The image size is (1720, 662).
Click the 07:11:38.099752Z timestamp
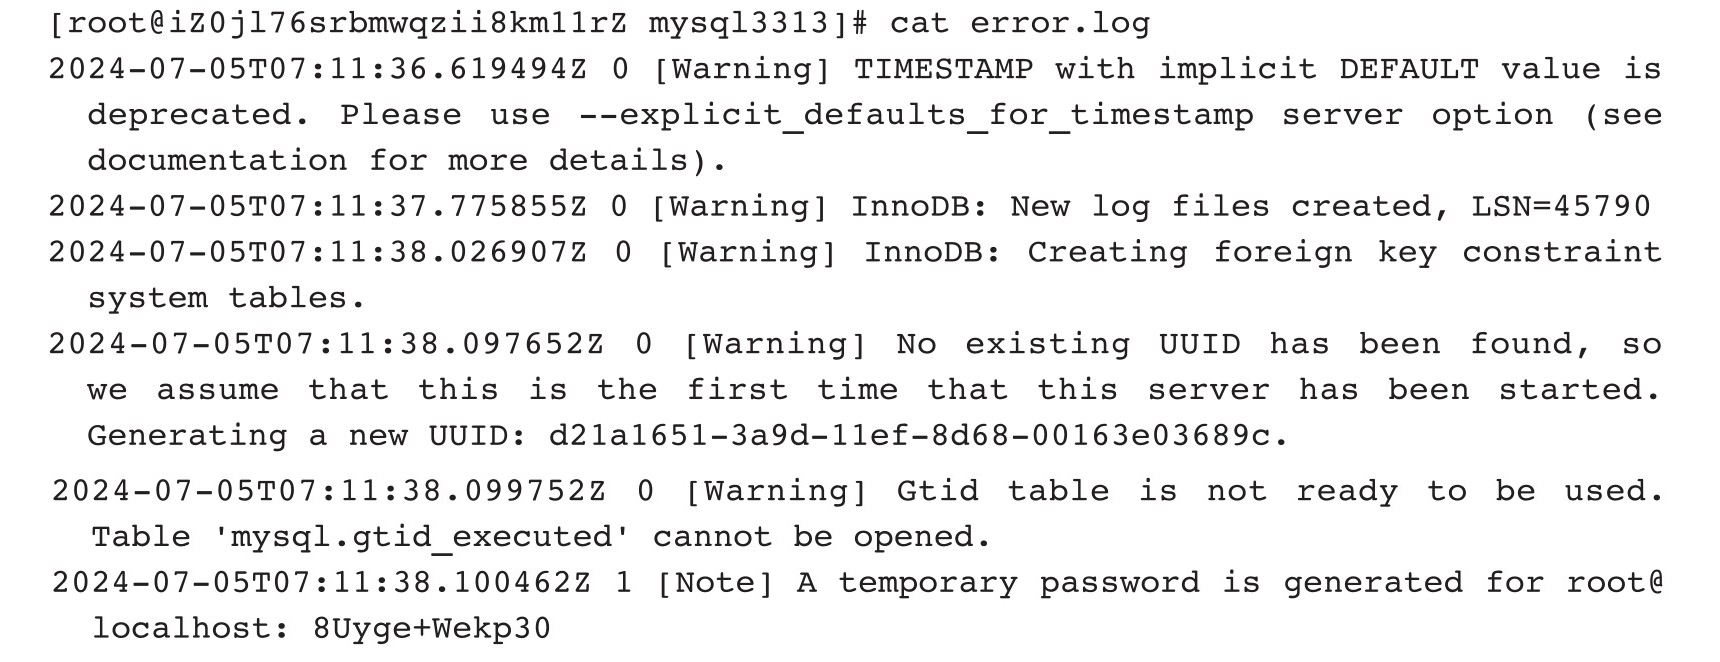[x=328, y=492]
